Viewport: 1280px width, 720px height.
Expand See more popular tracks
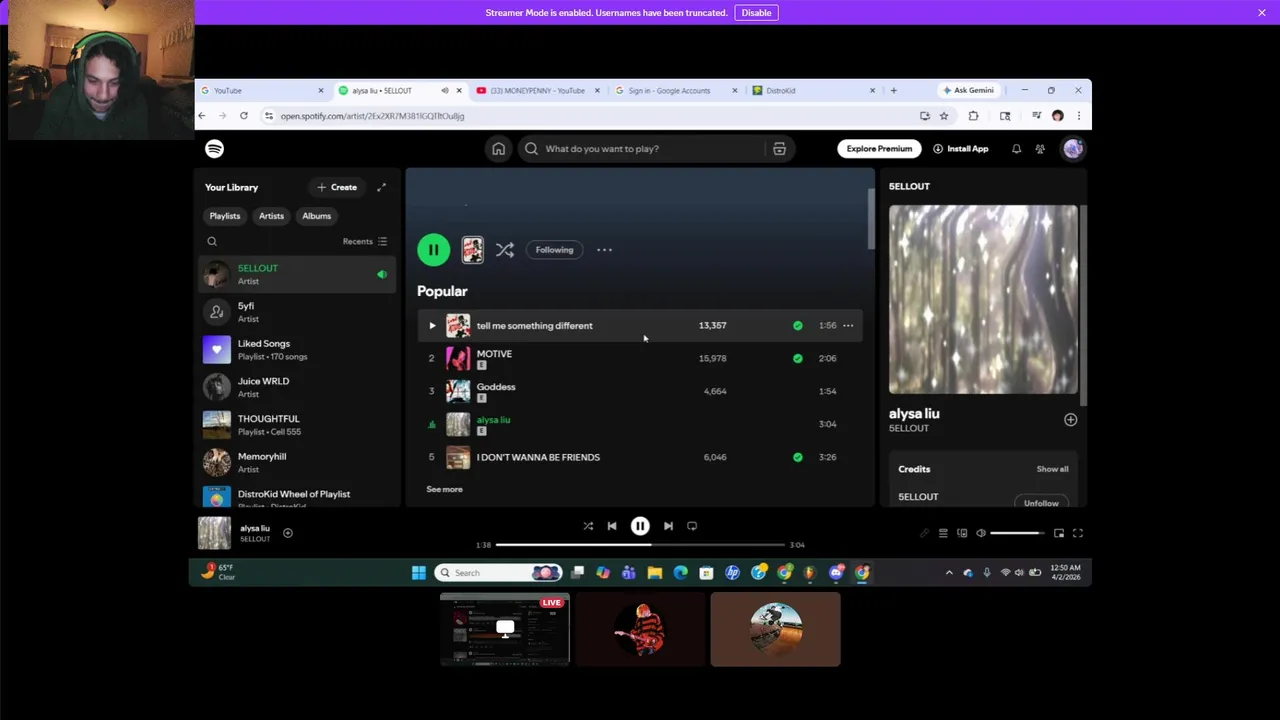[x=444, y=489]
